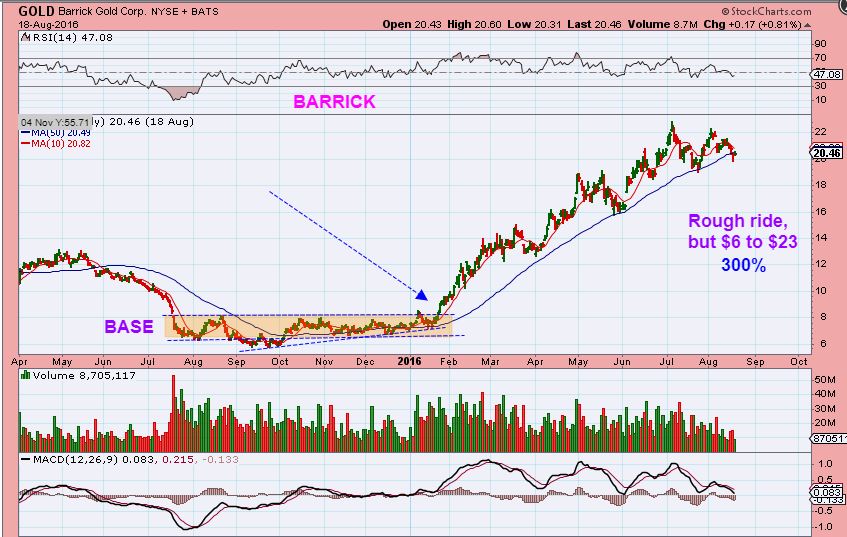The height and width of the screenshot is (537, 847).
Task: Click the small triangle after the Chg value
Action: (x=807, y=25)
